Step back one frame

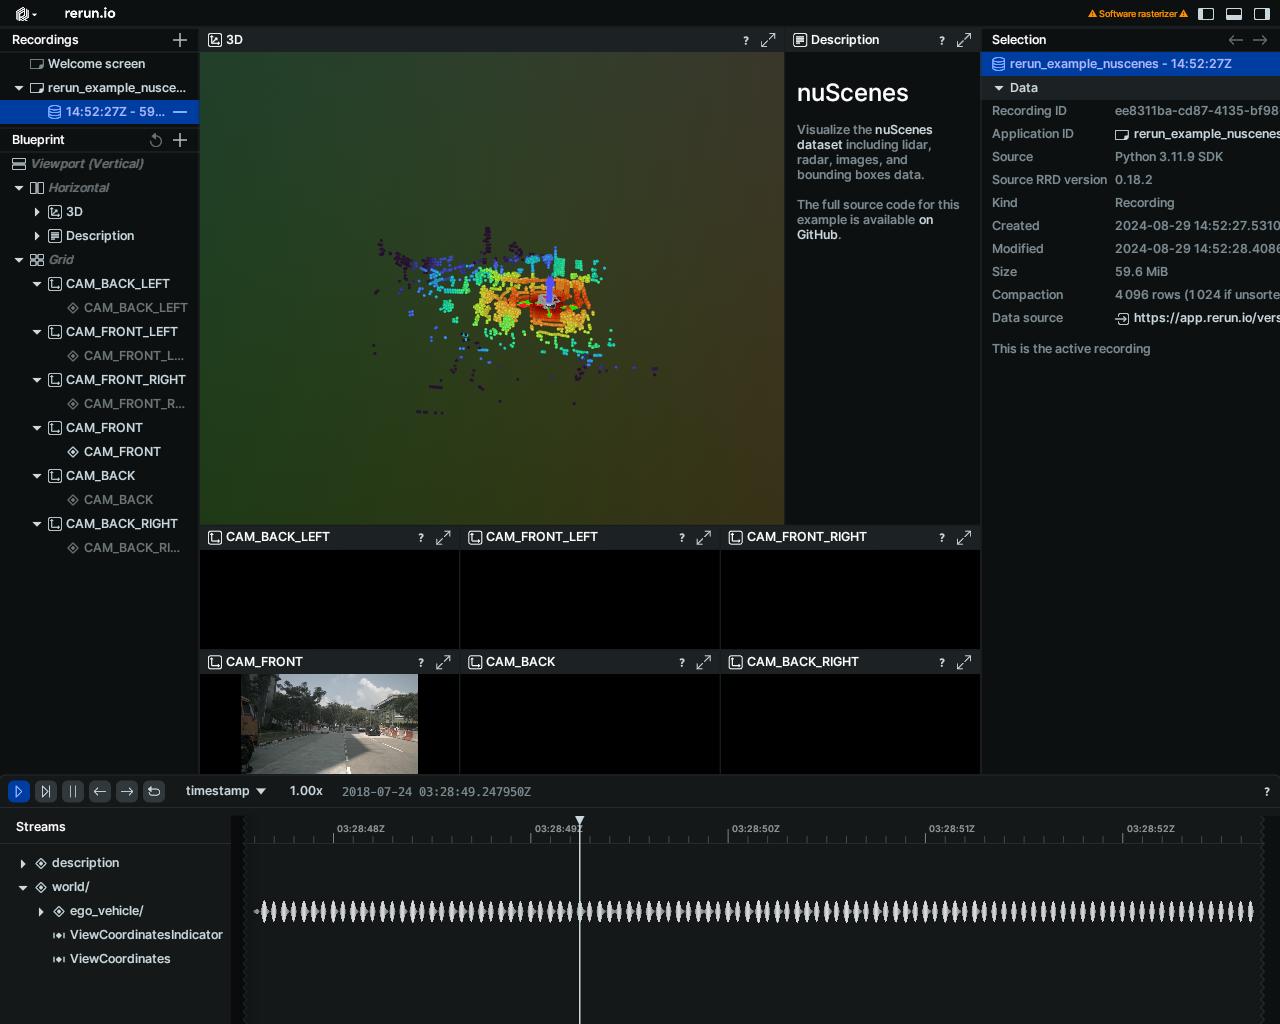(100, 791)
